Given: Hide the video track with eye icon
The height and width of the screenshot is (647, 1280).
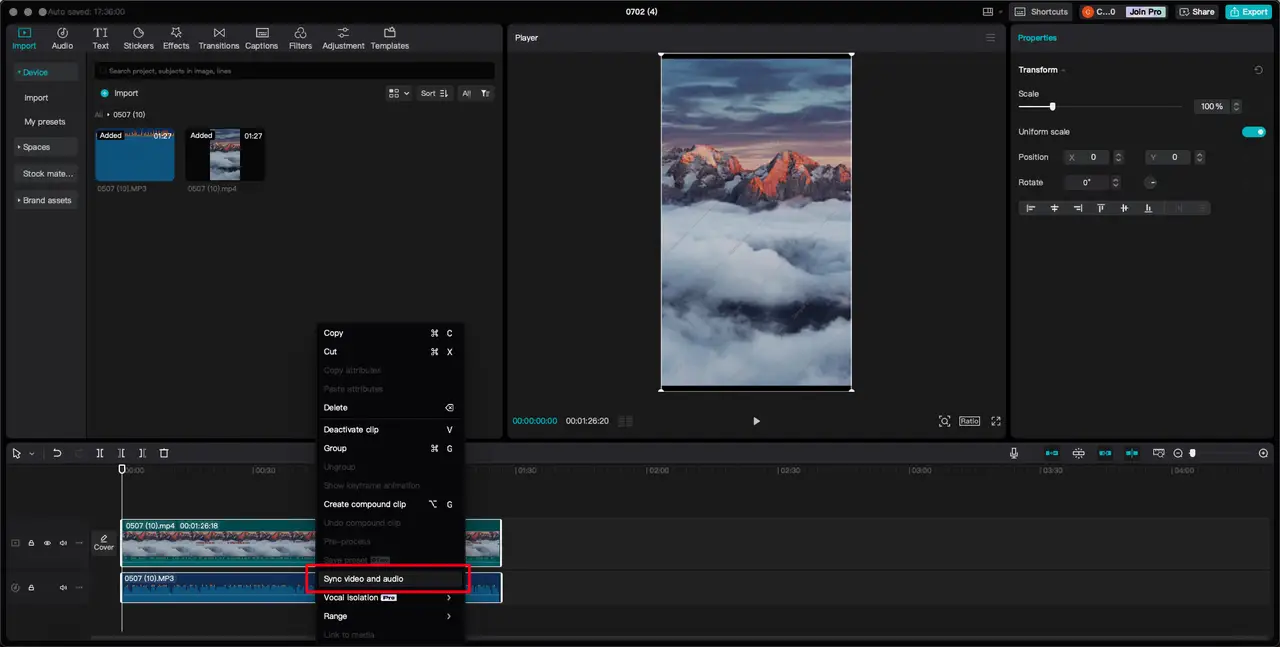Looking at the screenshot, I should point(47,543).
